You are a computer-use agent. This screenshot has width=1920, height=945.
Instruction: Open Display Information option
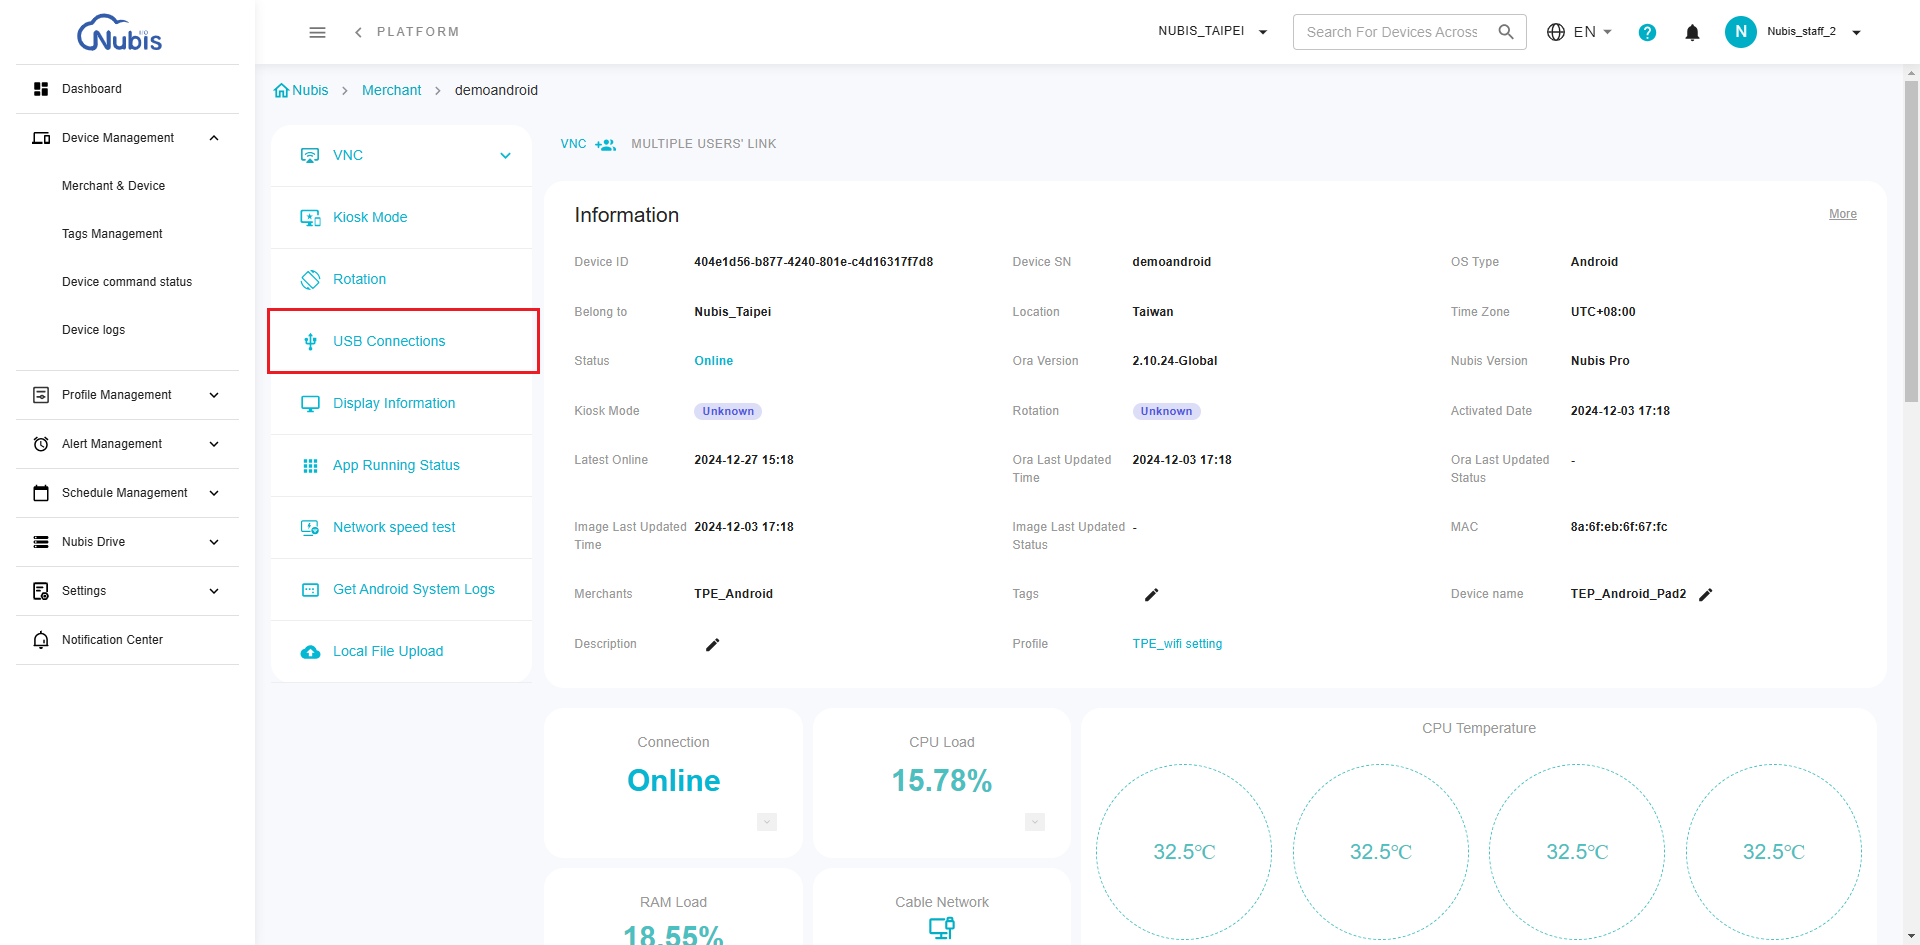(x=401, y=403)
